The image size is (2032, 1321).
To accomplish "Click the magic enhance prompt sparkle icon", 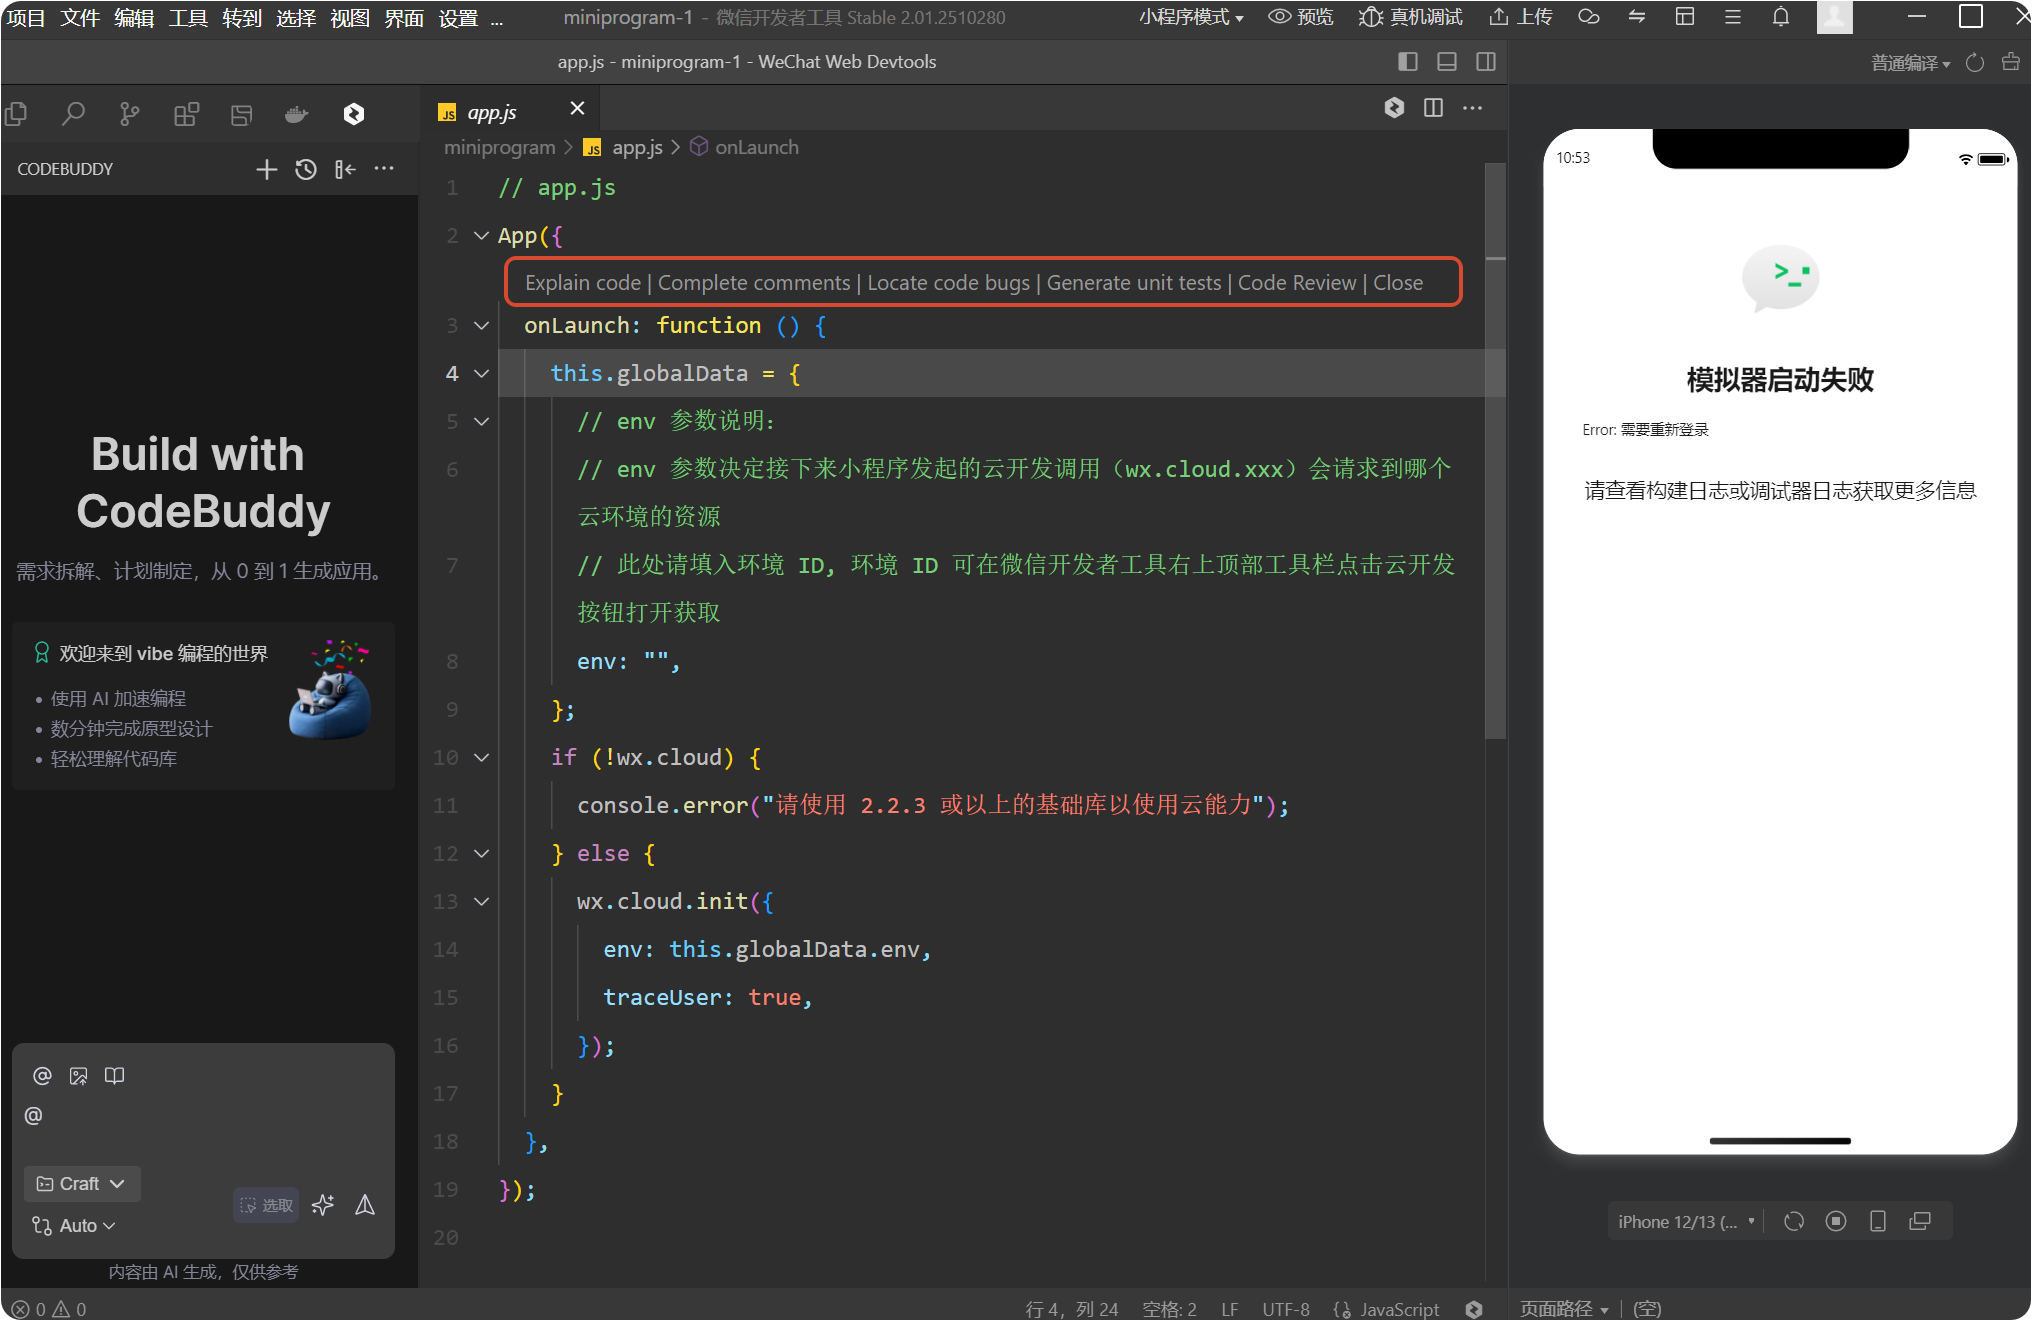I will click(x=323, y=1205).
